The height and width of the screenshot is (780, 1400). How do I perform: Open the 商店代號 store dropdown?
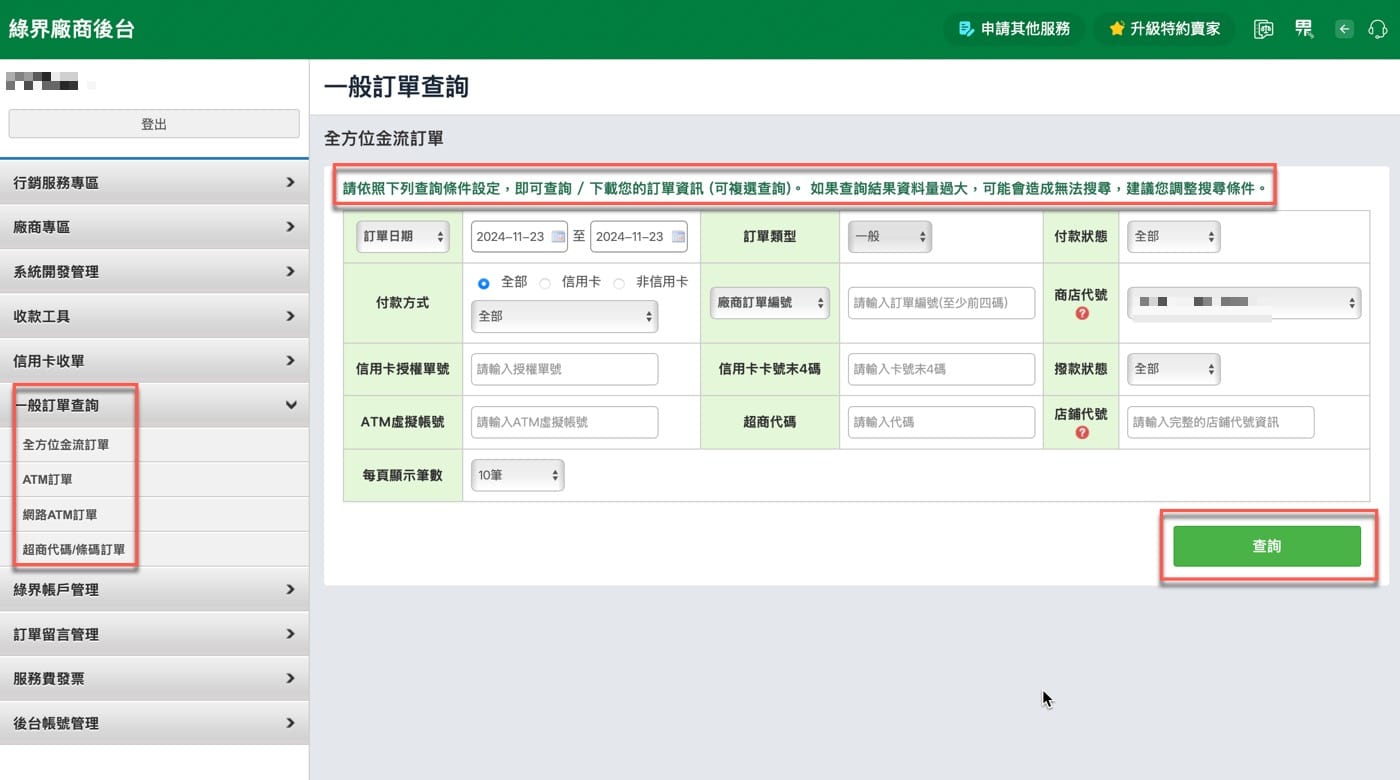(1244, 302)
